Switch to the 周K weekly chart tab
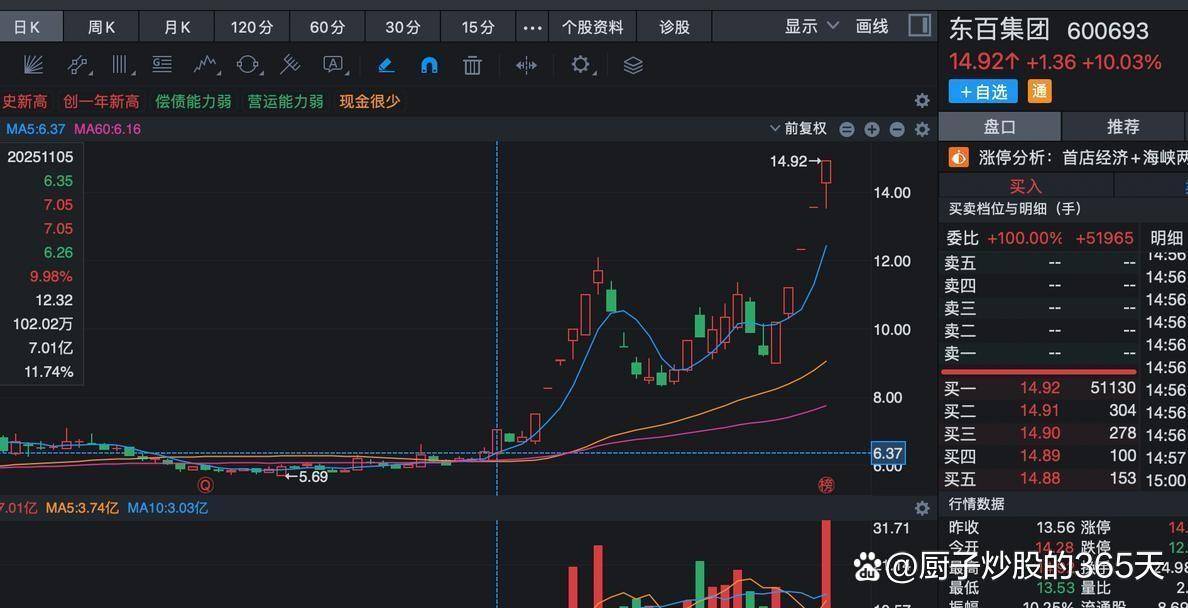The image size is (1188, 608). tap(101, 26)
